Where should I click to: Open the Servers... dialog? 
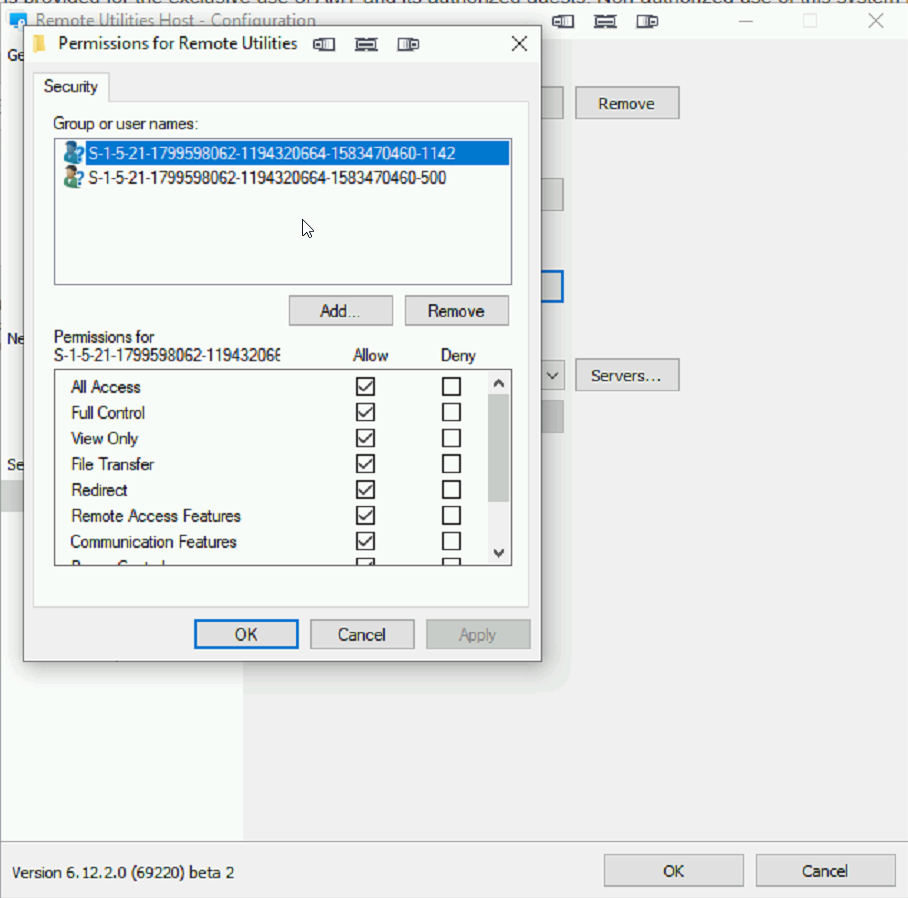626,376
